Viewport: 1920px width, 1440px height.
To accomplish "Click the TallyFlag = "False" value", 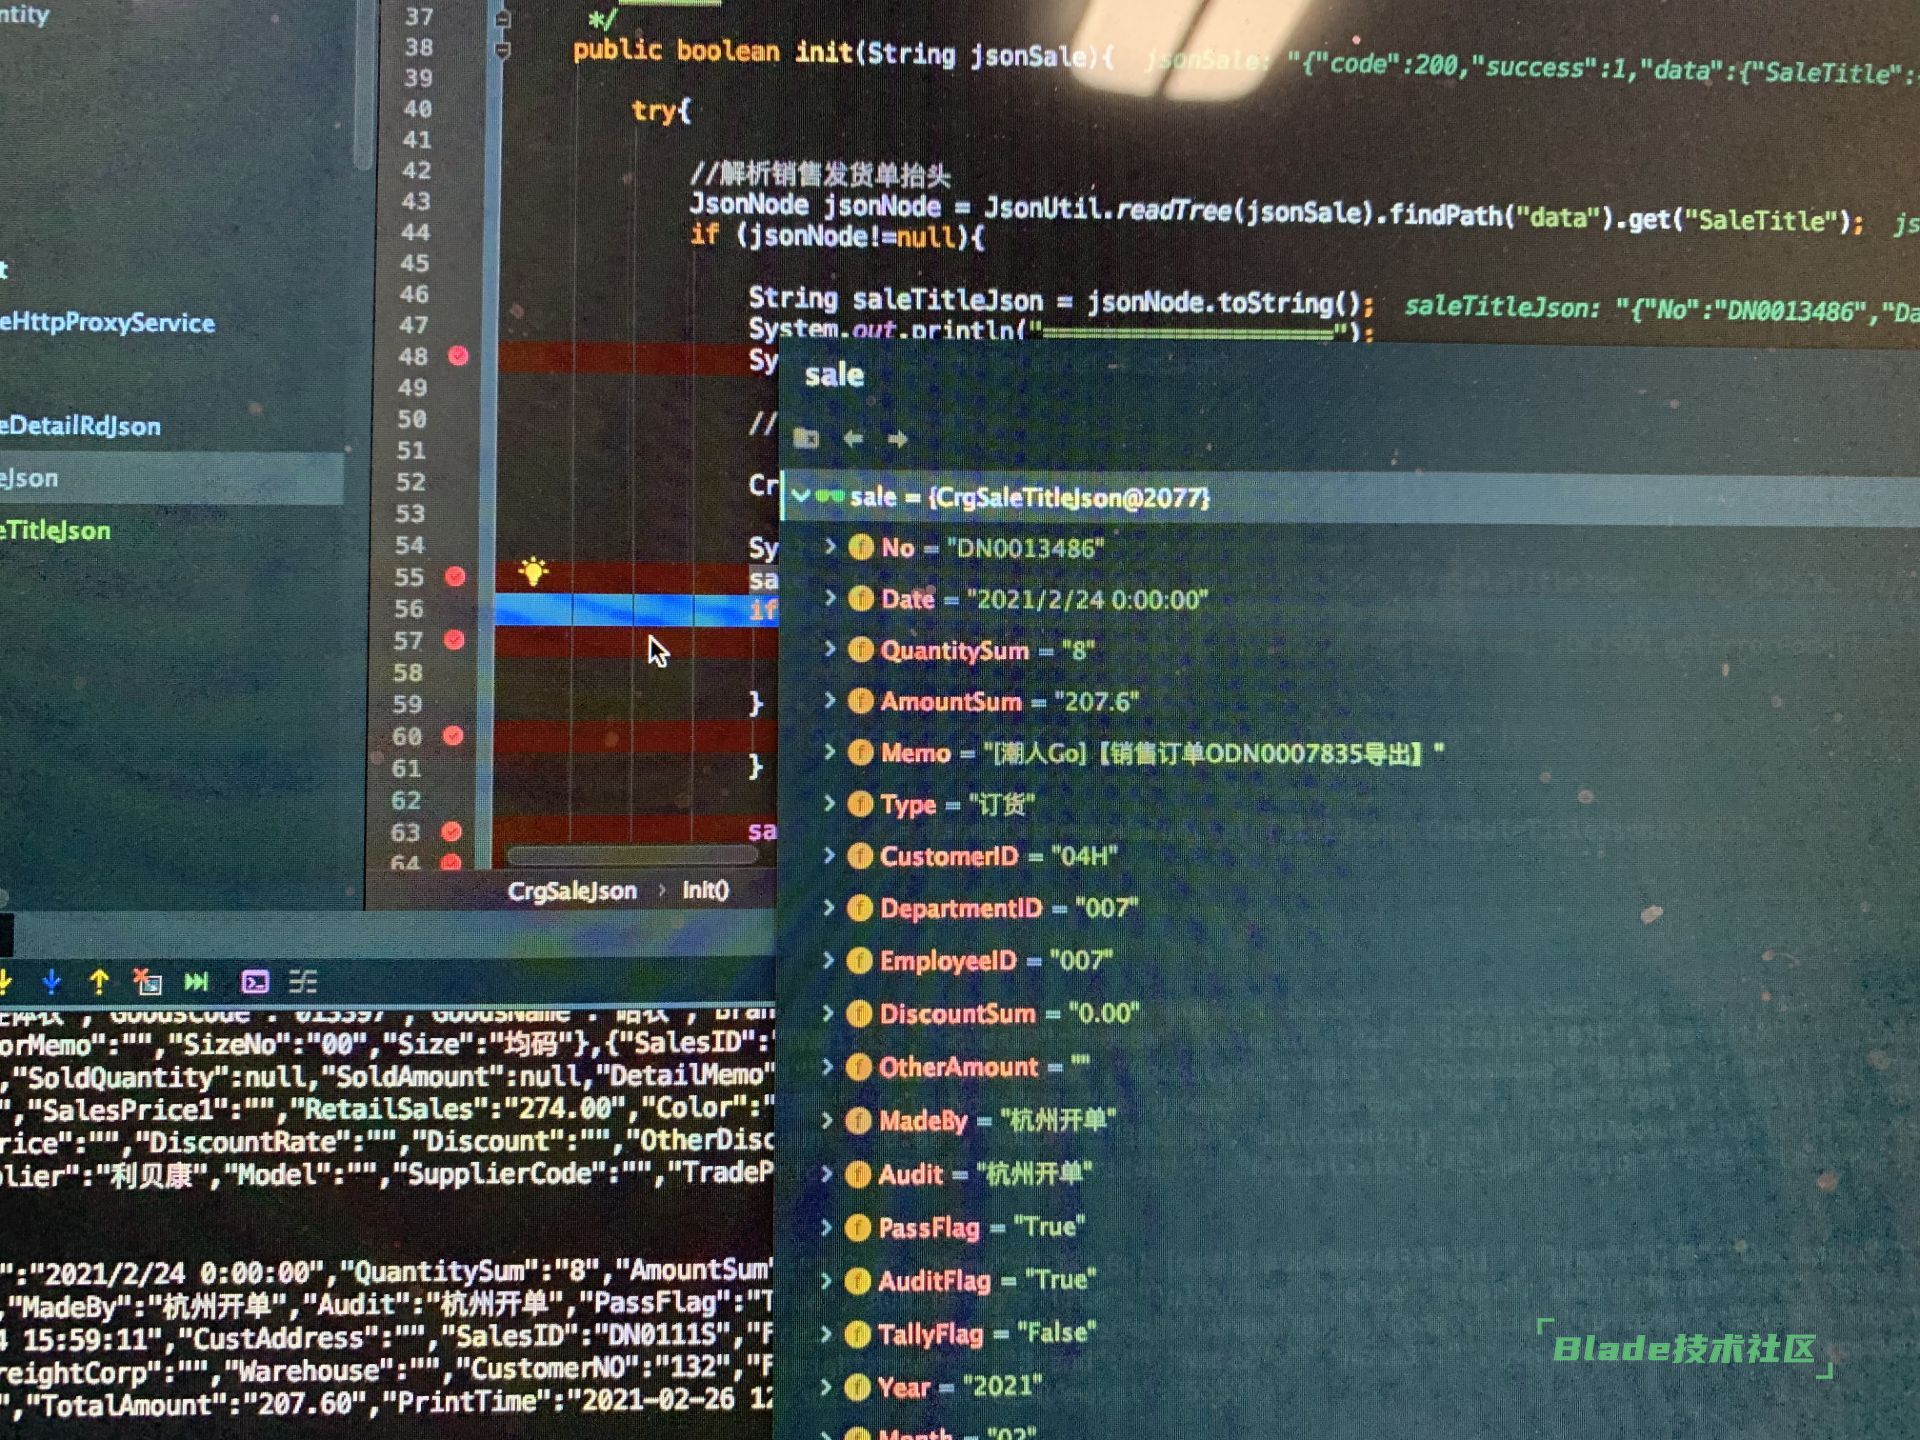I will (x=1057, y=1332).
